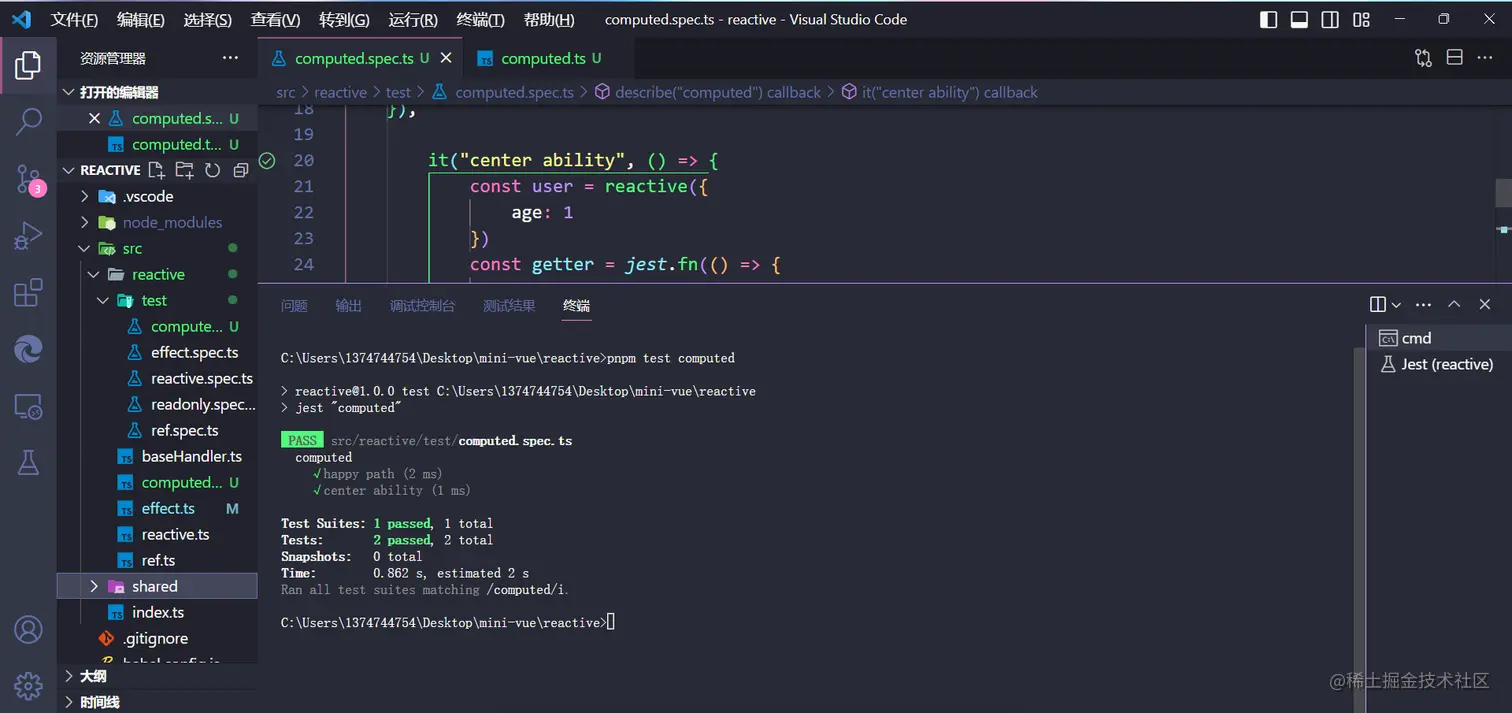1512x713 pixels.
Task: Expand the .vscode folder
Action: (x=85, y=196)
